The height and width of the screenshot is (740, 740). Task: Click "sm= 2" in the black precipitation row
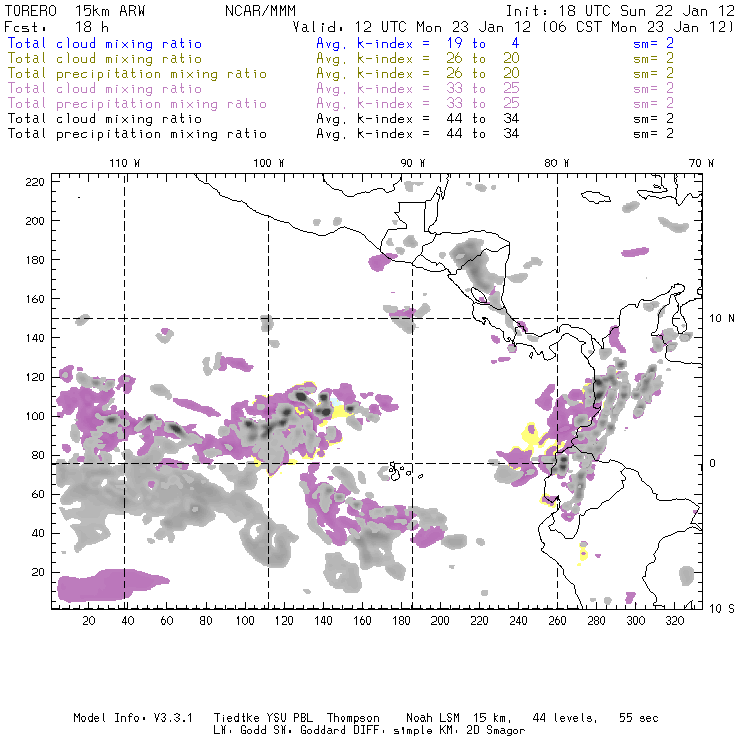point(653,134)
